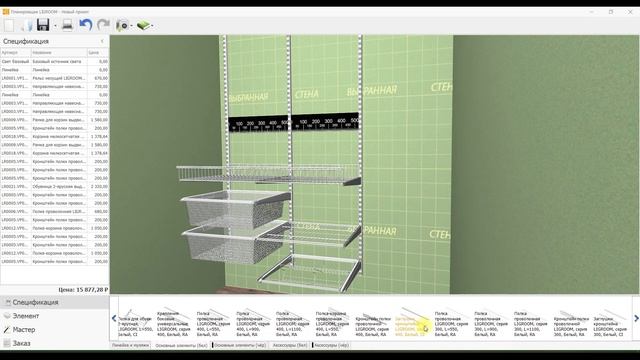Screen dimensions: 640x360
Task: Pick Крепление боковое универсальное catalog item
Action: coord(173,322)
